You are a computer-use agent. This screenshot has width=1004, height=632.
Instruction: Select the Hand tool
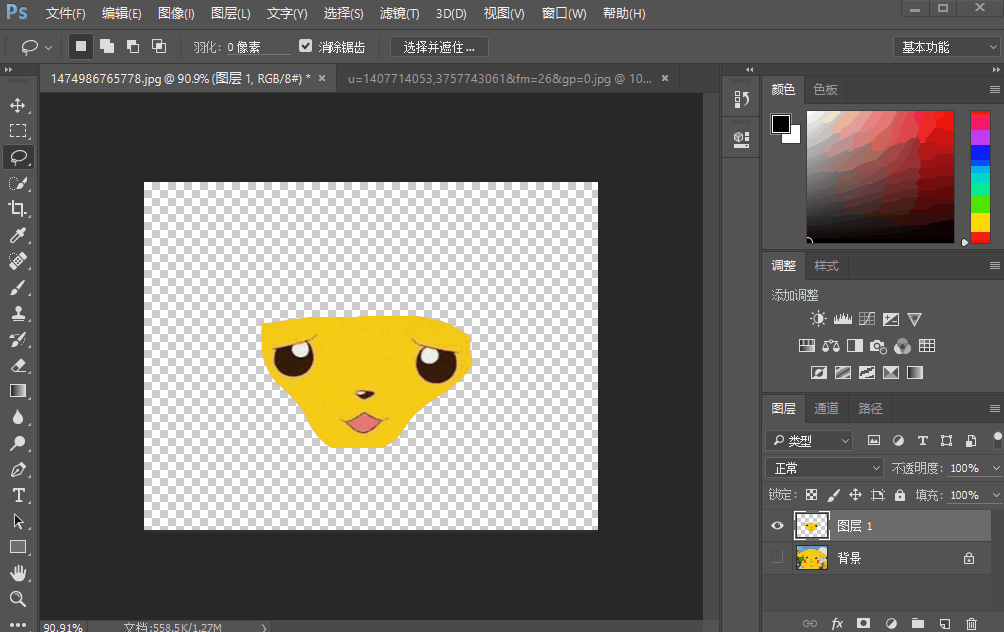[18, 573]
